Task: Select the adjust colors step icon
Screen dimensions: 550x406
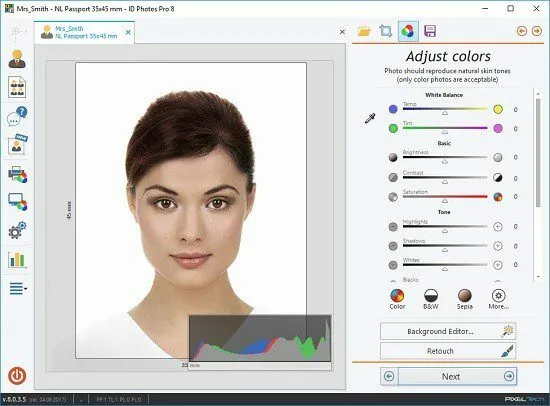Action: [408, 31]
